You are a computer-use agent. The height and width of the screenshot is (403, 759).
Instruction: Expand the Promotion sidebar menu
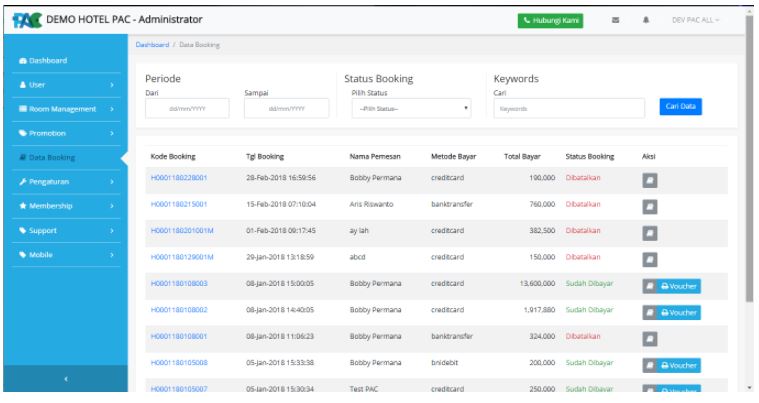tap(66, 133)
